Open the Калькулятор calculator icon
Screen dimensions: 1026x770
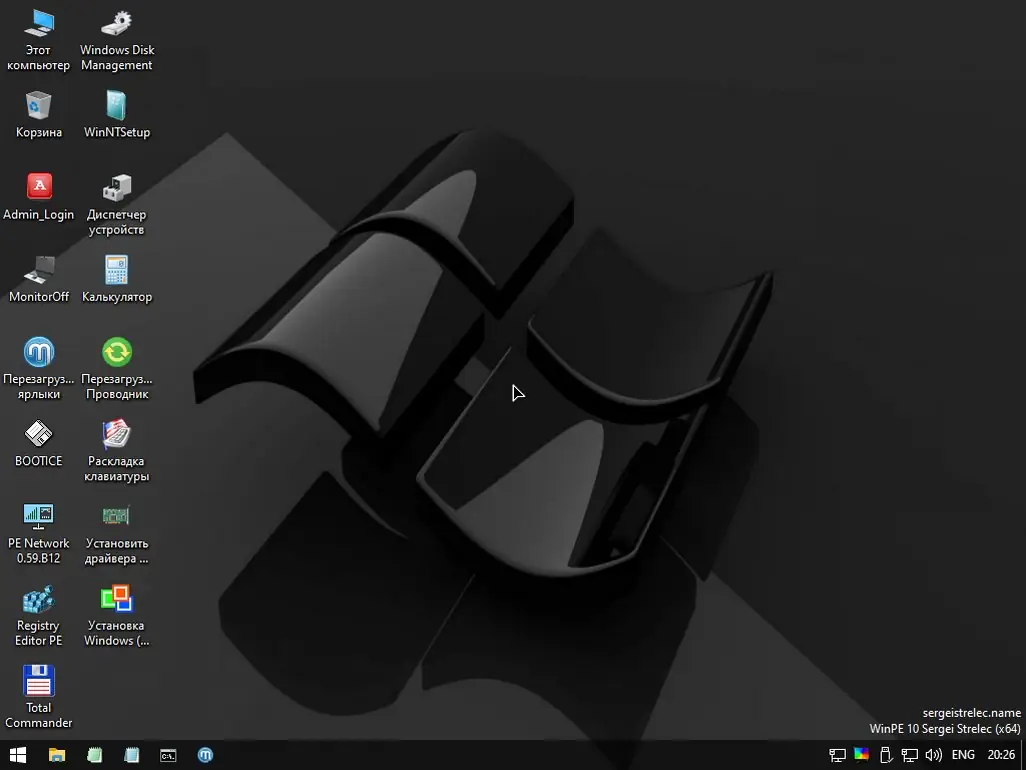117,279
